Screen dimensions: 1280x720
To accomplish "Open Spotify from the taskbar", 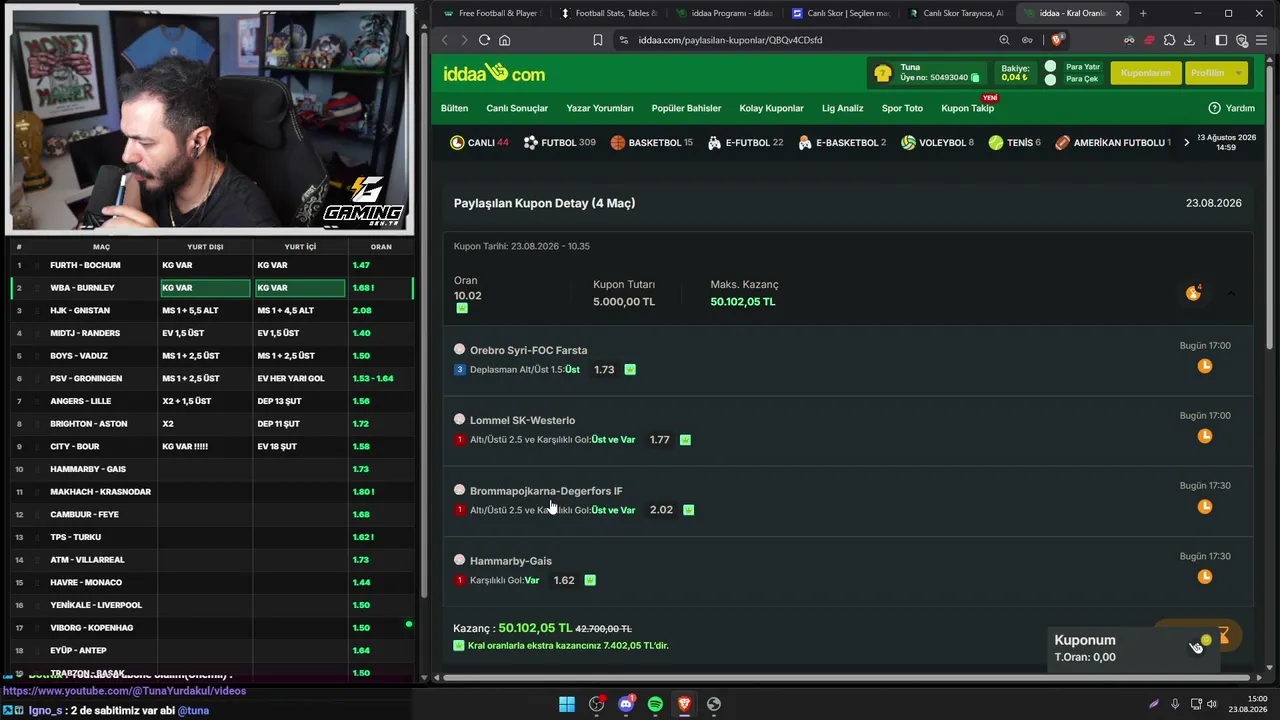I will (x=655, y=704).
